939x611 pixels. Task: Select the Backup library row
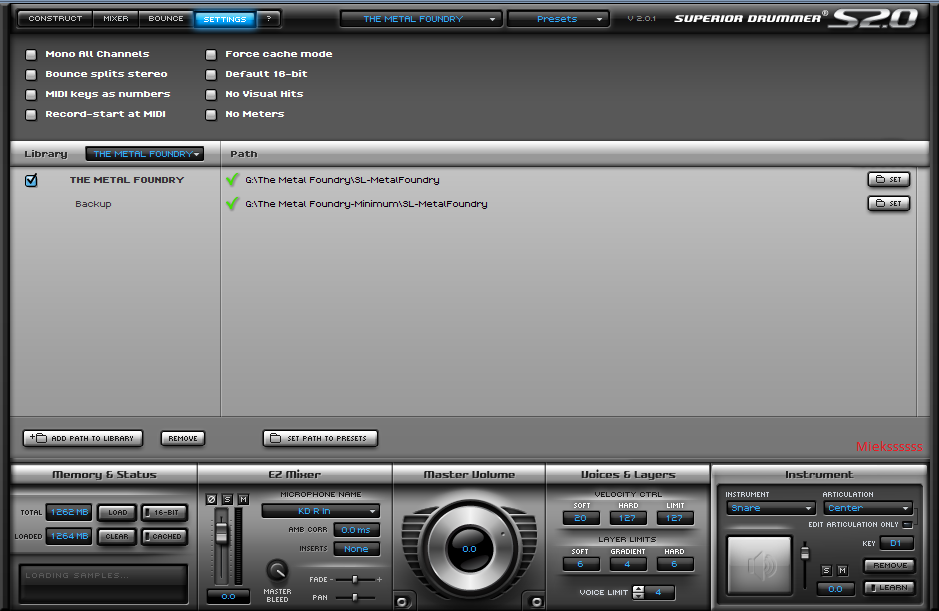(93, 204)
